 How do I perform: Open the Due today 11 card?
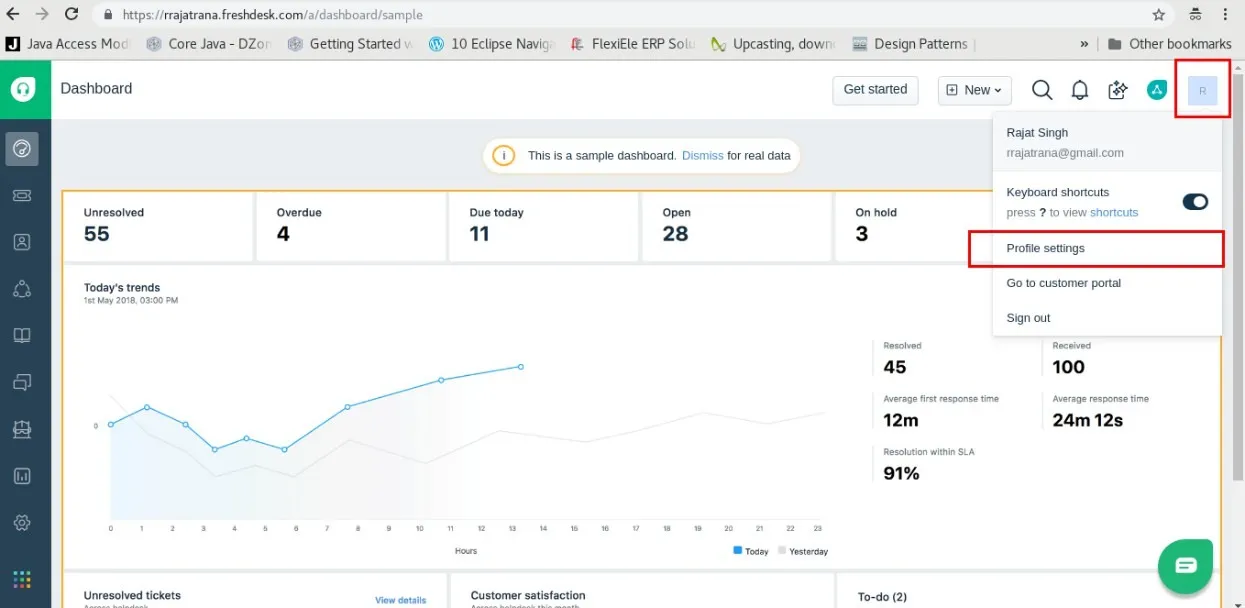click(x=544, y=227)
